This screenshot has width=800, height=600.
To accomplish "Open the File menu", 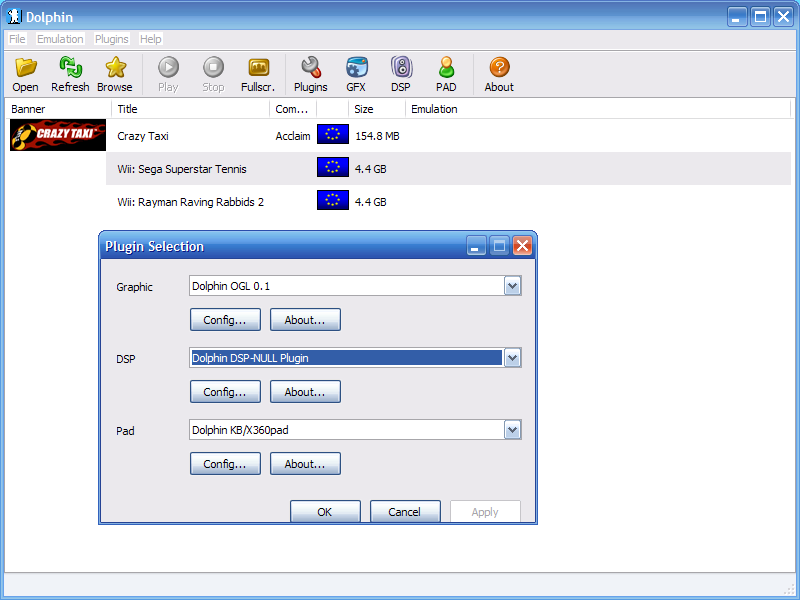I will pos(17,39).
